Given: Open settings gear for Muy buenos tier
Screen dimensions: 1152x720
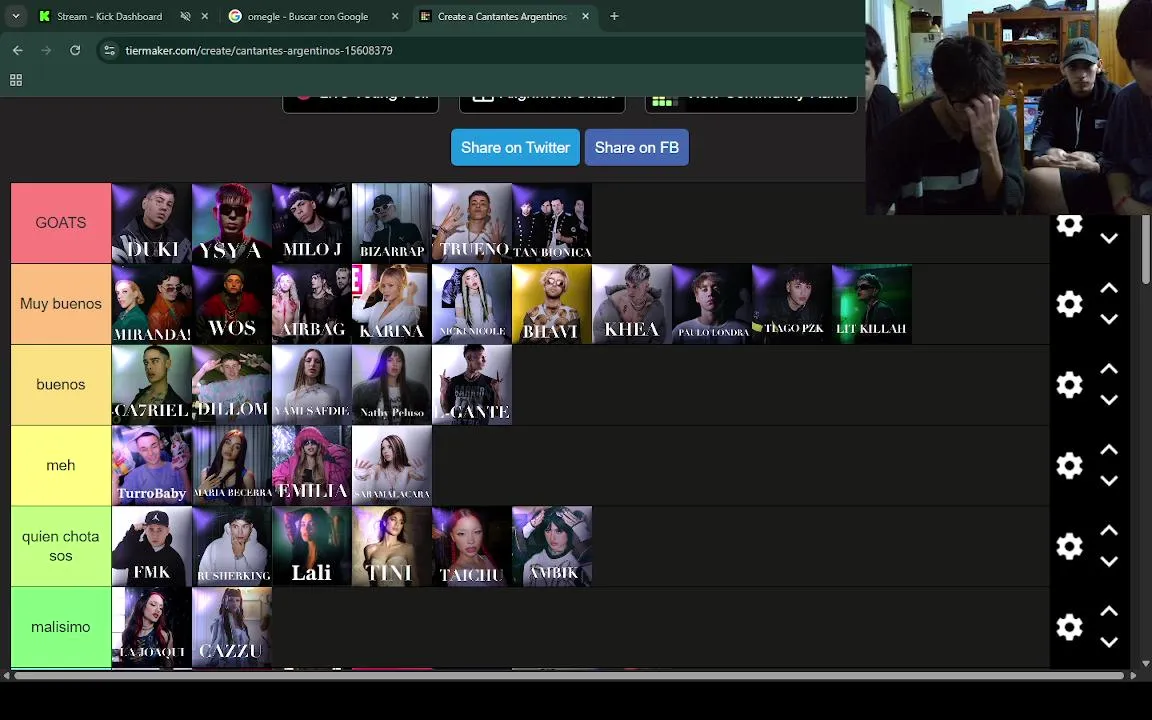Looking at the screenshot, I should click(1069, 303).
